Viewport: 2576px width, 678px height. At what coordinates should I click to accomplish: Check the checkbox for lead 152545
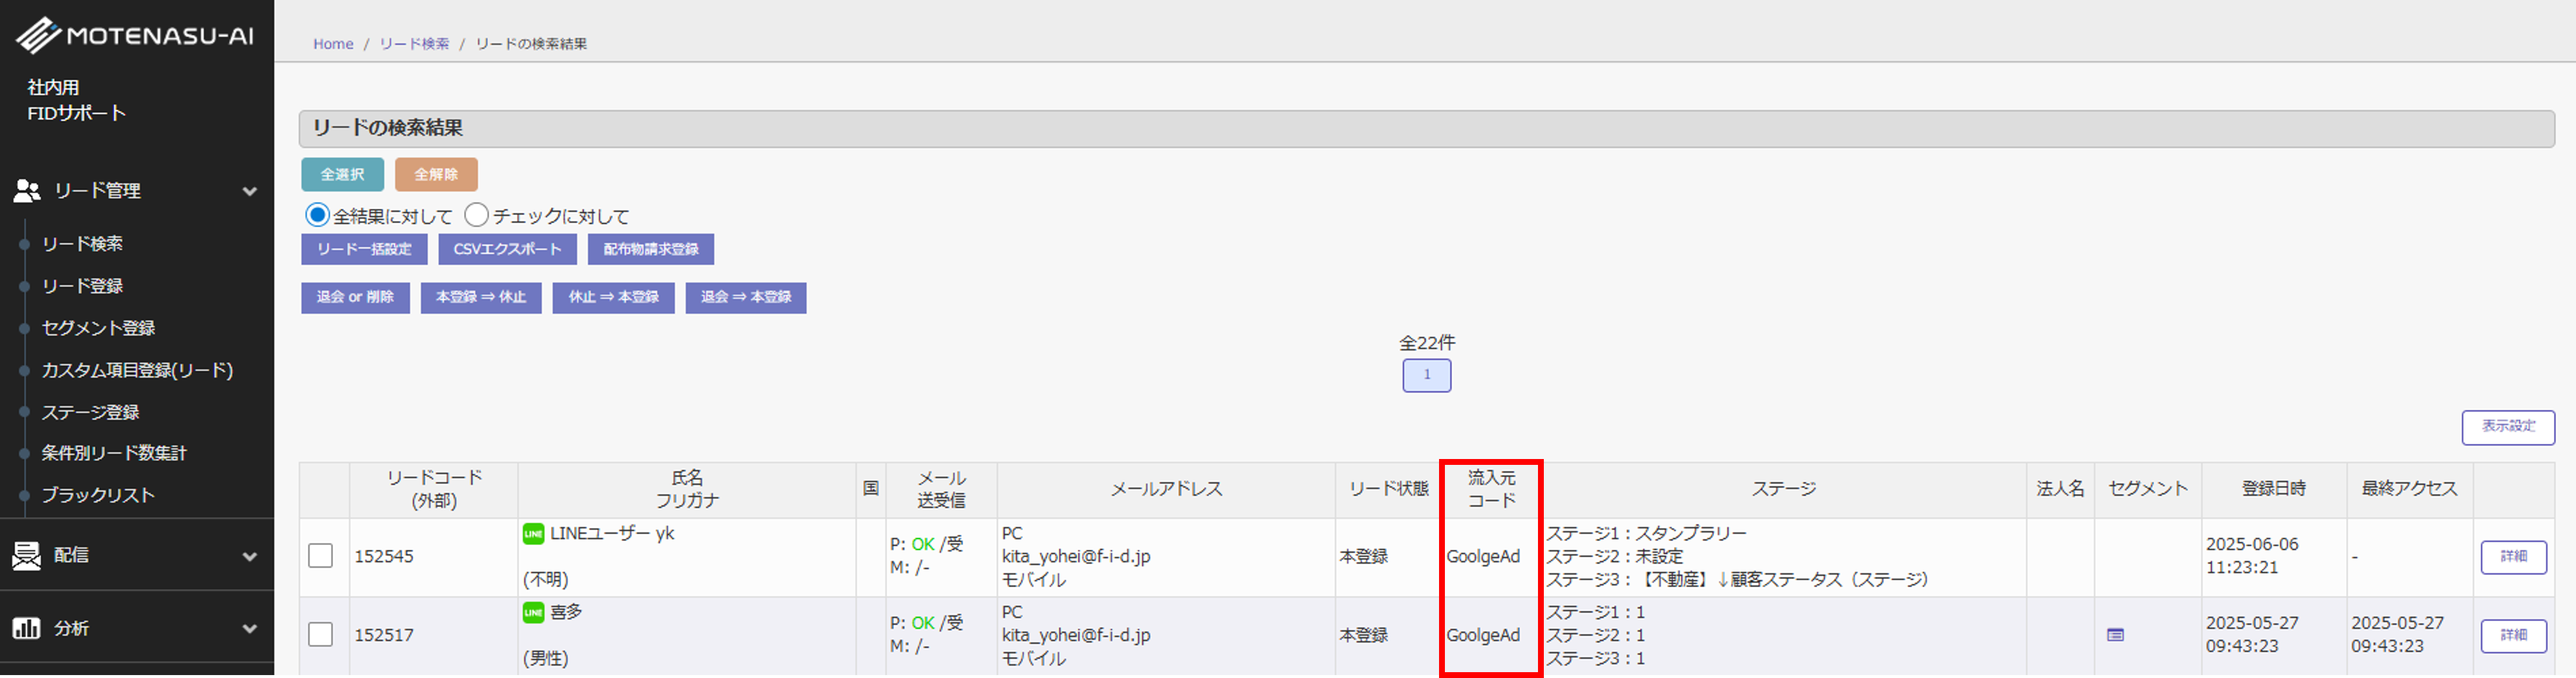(320, 556)
